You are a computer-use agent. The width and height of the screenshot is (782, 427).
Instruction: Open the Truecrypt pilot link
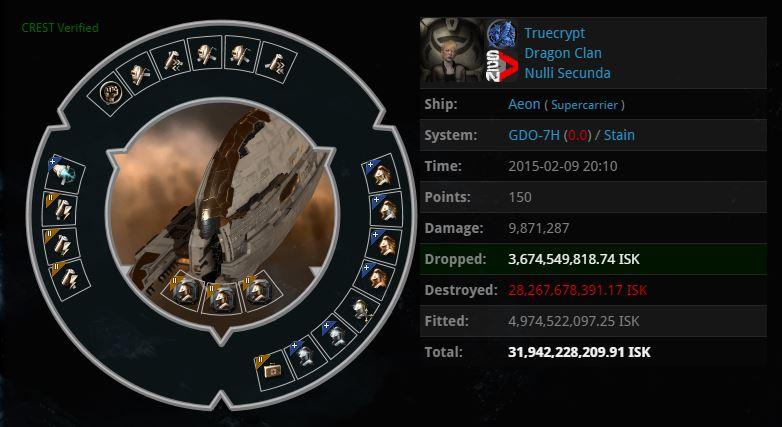point(555,33)
